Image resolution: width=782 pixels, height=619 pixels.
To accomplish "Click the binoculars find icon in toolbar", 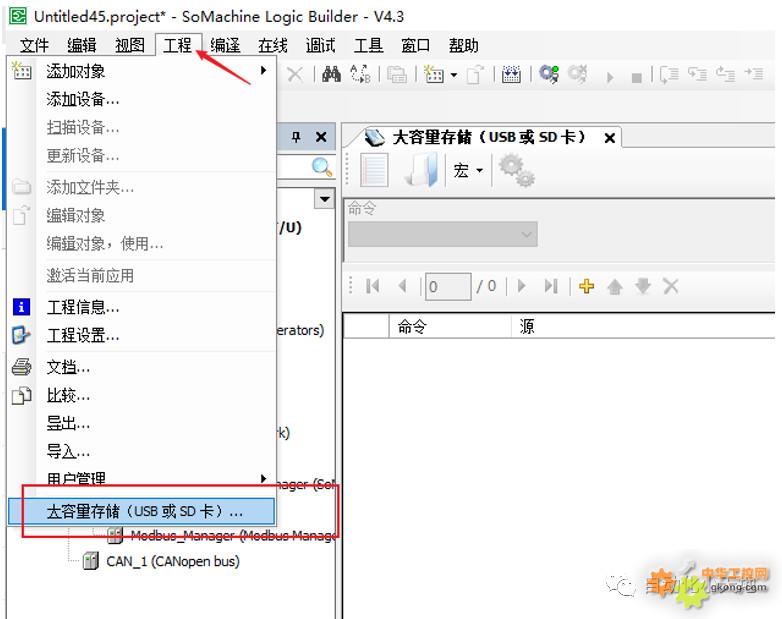I will [331, 74].
